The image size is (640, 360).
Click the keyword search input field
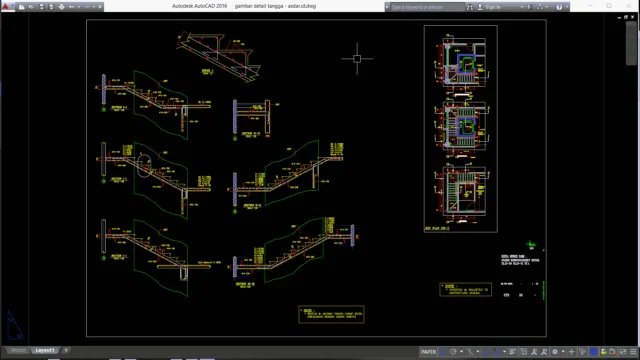[x=427, y=7]
